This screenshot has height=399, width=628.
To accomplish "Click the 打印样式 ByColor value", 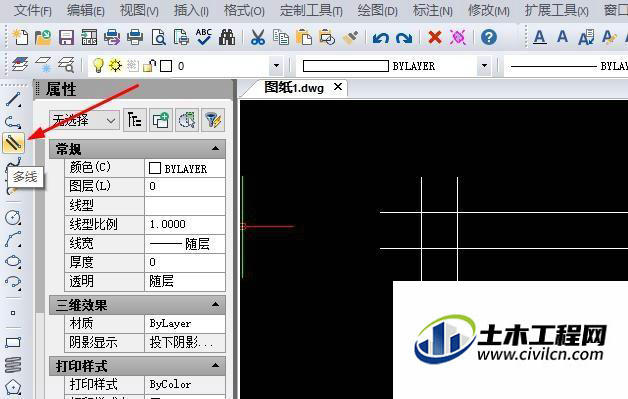I will point(185,385).
